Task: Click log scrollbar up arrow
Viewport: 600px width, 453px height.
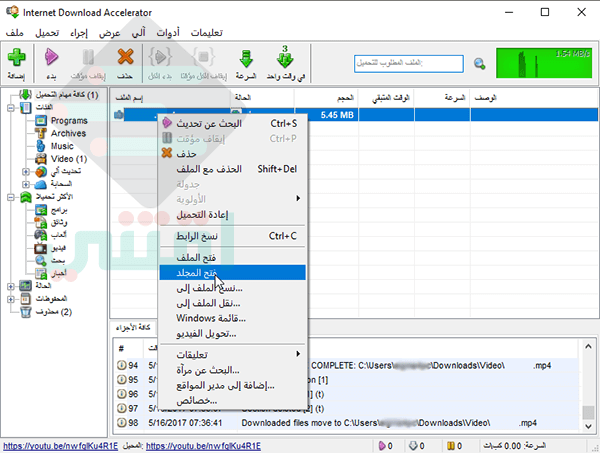Action: (x=588, y=347)
